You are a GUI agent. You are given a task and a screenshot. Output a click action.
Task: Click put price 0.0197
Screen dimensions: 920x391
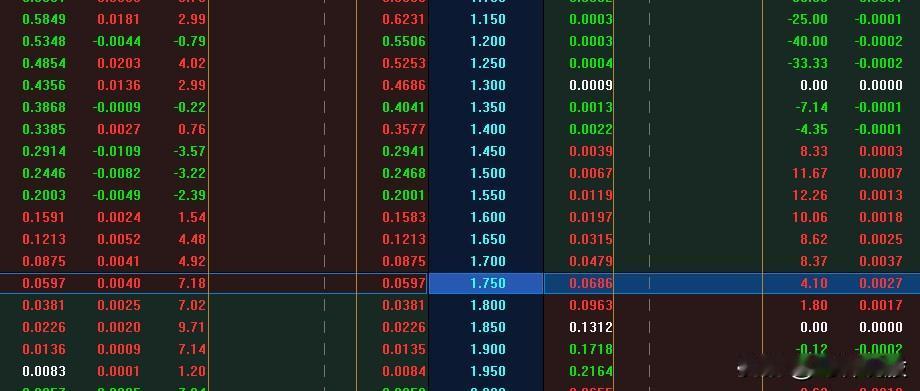pos(591,217)
